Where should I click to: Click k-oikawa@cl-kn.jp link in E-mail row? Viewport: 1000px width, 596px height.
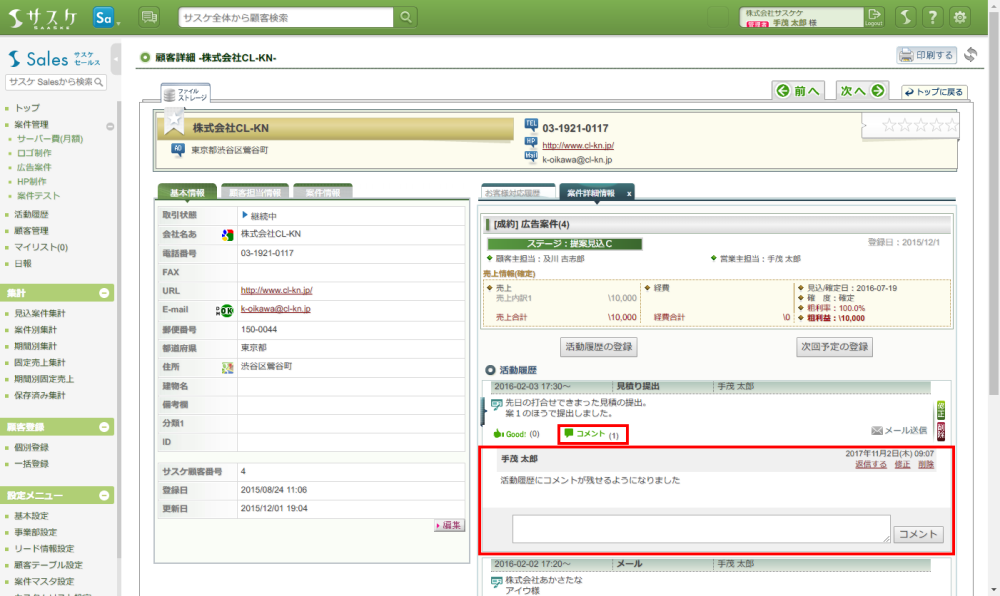[x=276, y=309]
